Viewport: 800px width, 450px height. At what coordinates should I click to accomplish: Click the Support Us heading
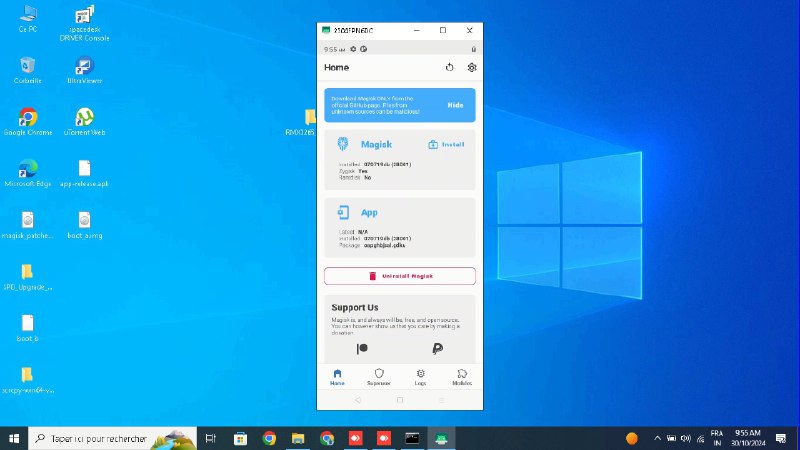coord(355,308)
